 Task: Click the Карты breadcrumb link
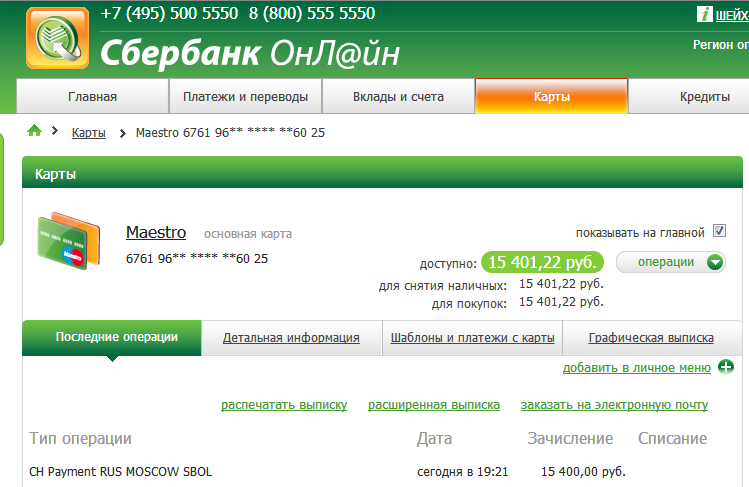[88, 133]
